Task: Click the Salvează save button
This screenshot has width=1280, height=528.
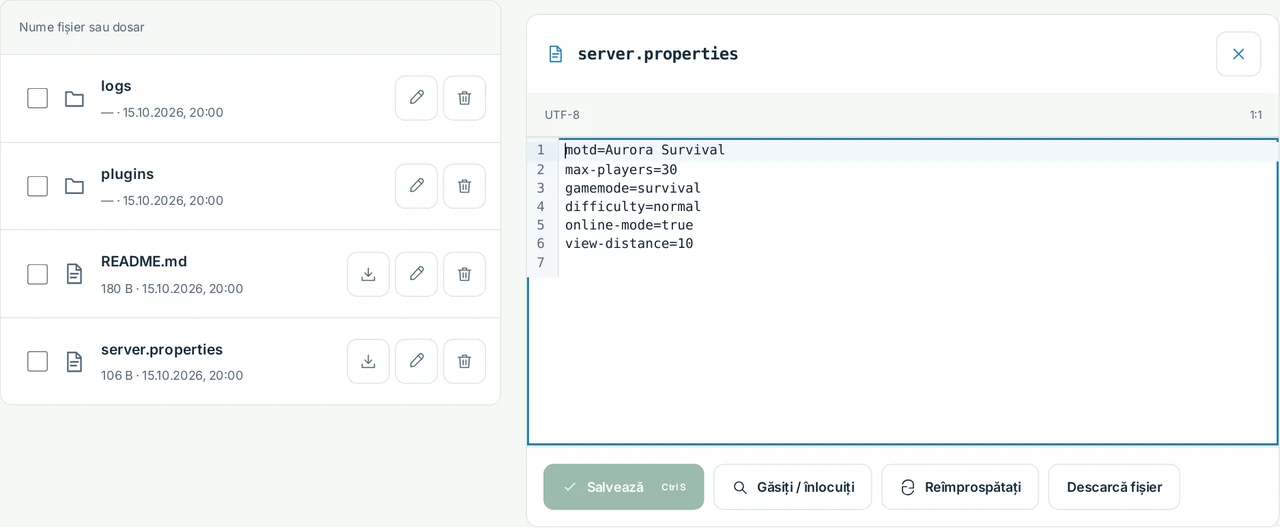Action: tap(624, 487)
